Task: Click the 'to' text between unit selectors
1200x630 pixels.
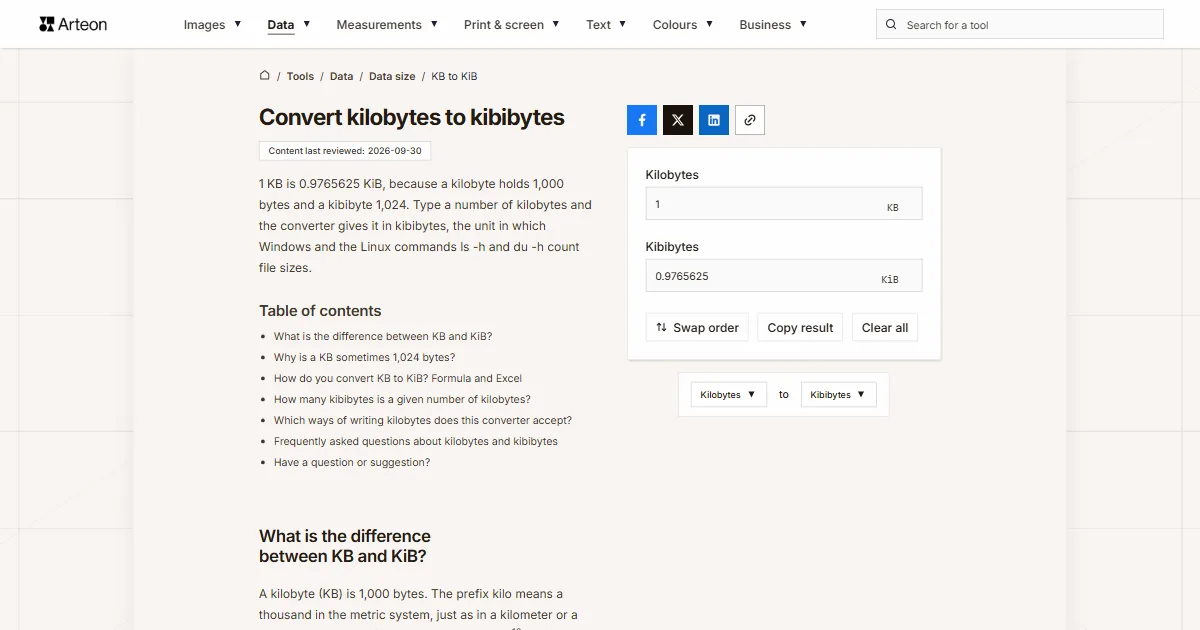Action: pos(784,395)
